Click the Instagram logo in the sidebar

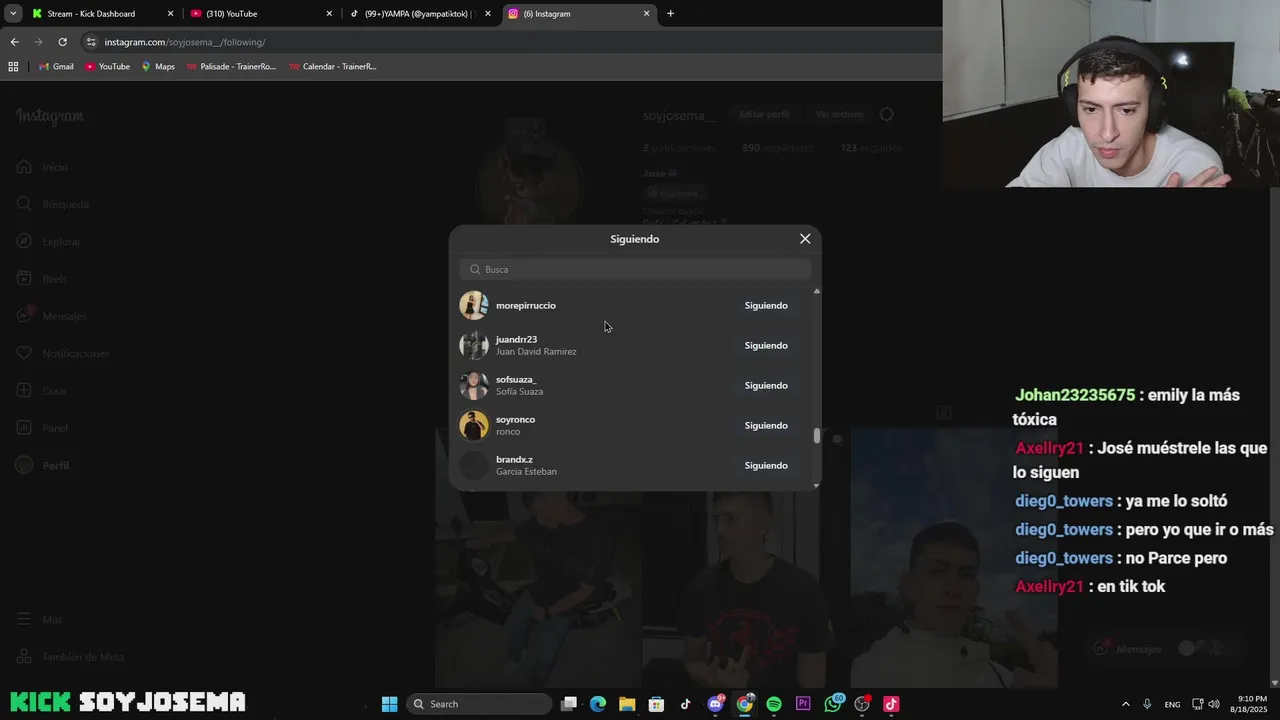(50, 116)
